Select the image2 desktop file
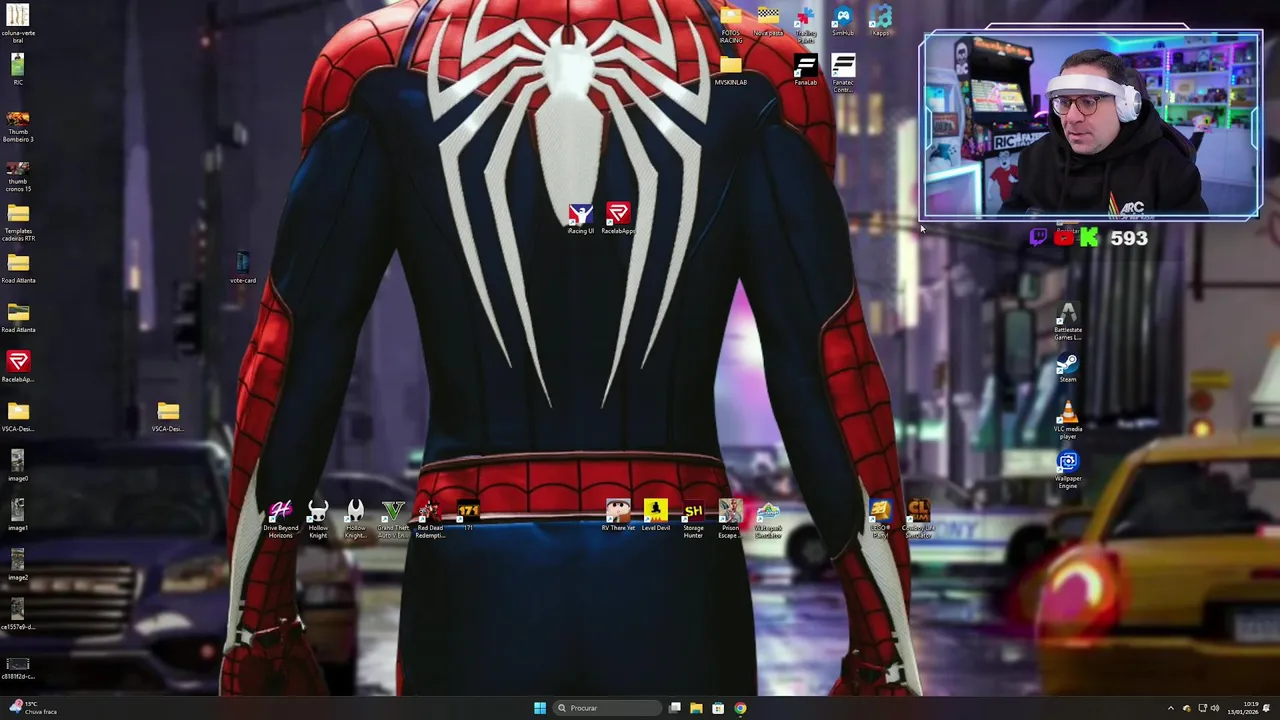The image size is (1280, 720). coord(18,565)
